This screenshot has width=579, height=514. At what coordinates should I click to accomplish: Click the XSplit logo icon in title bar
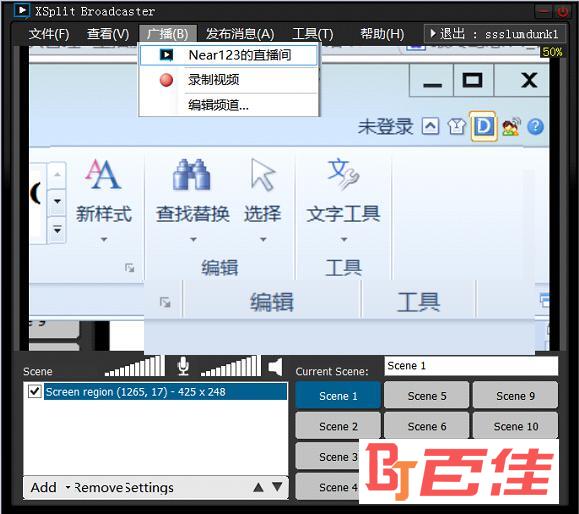click(21, 11)
